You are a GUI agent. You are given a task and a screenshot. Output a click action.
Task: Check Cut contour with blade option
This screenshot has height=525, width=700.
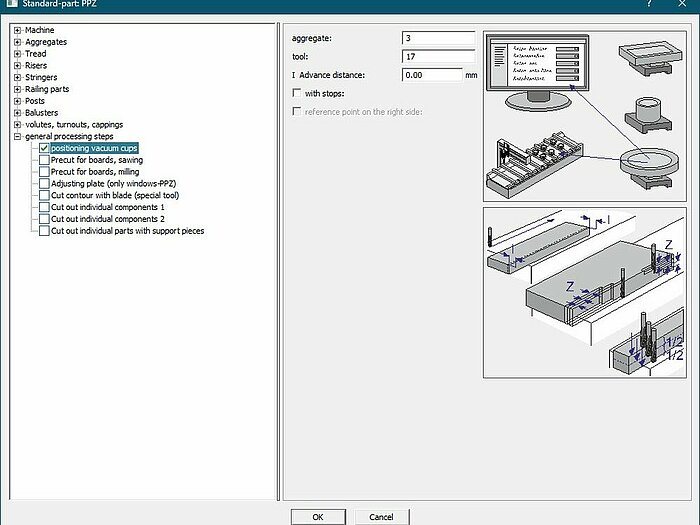(x=44, y=196)
